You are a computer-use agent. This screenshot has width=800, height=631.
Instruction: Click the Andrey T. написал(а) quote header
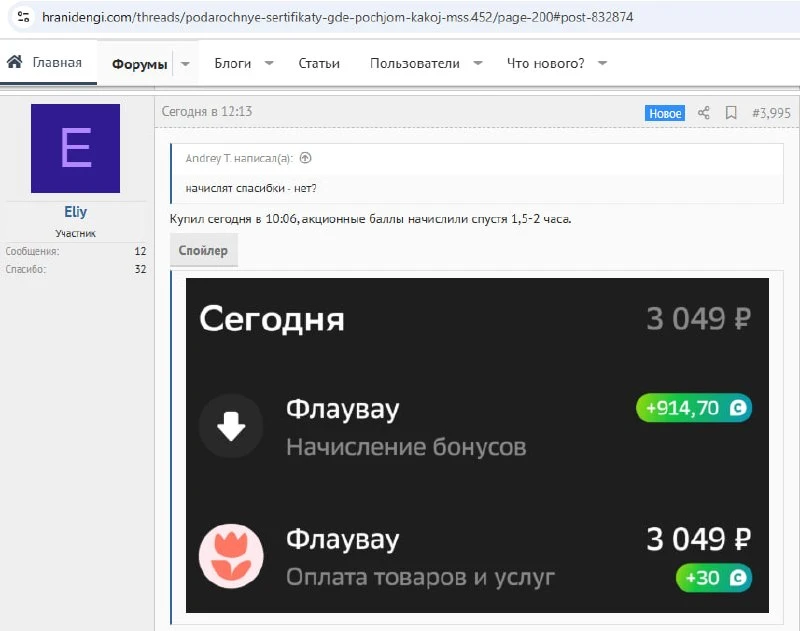(239, 158)
